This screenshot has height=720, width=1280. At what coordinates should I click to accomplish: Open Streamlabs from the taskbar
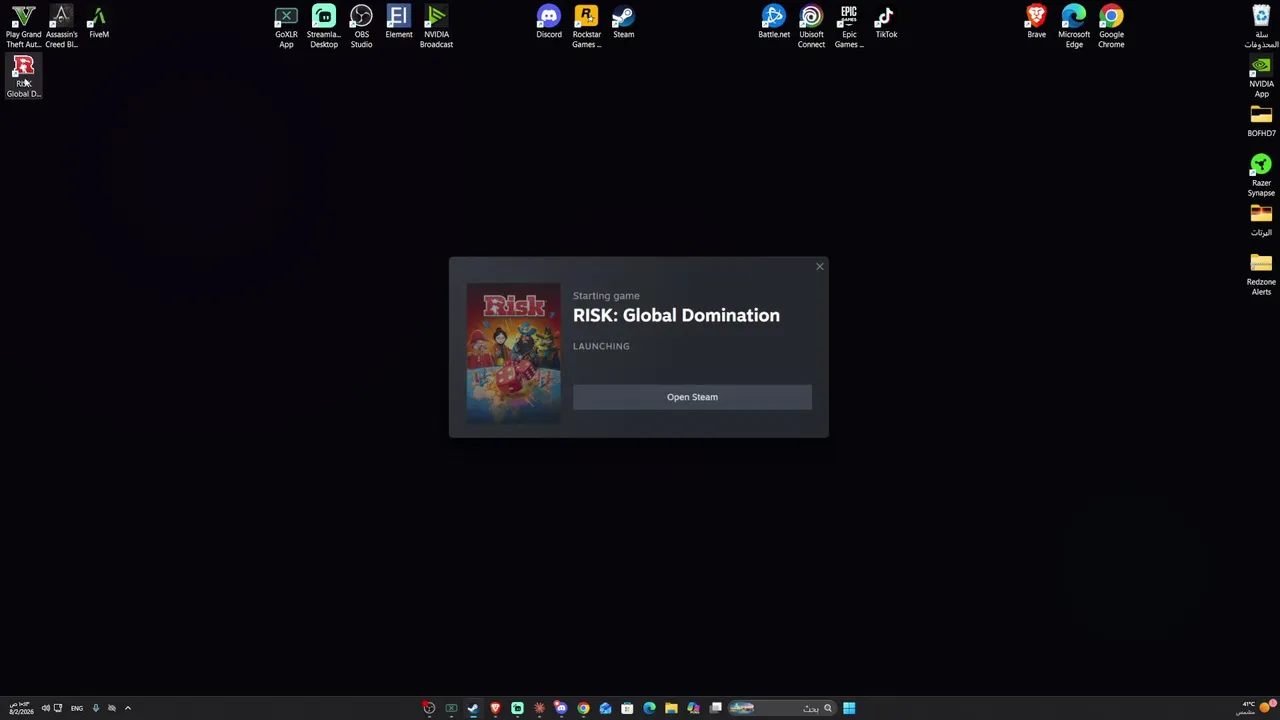pos(517,708)
